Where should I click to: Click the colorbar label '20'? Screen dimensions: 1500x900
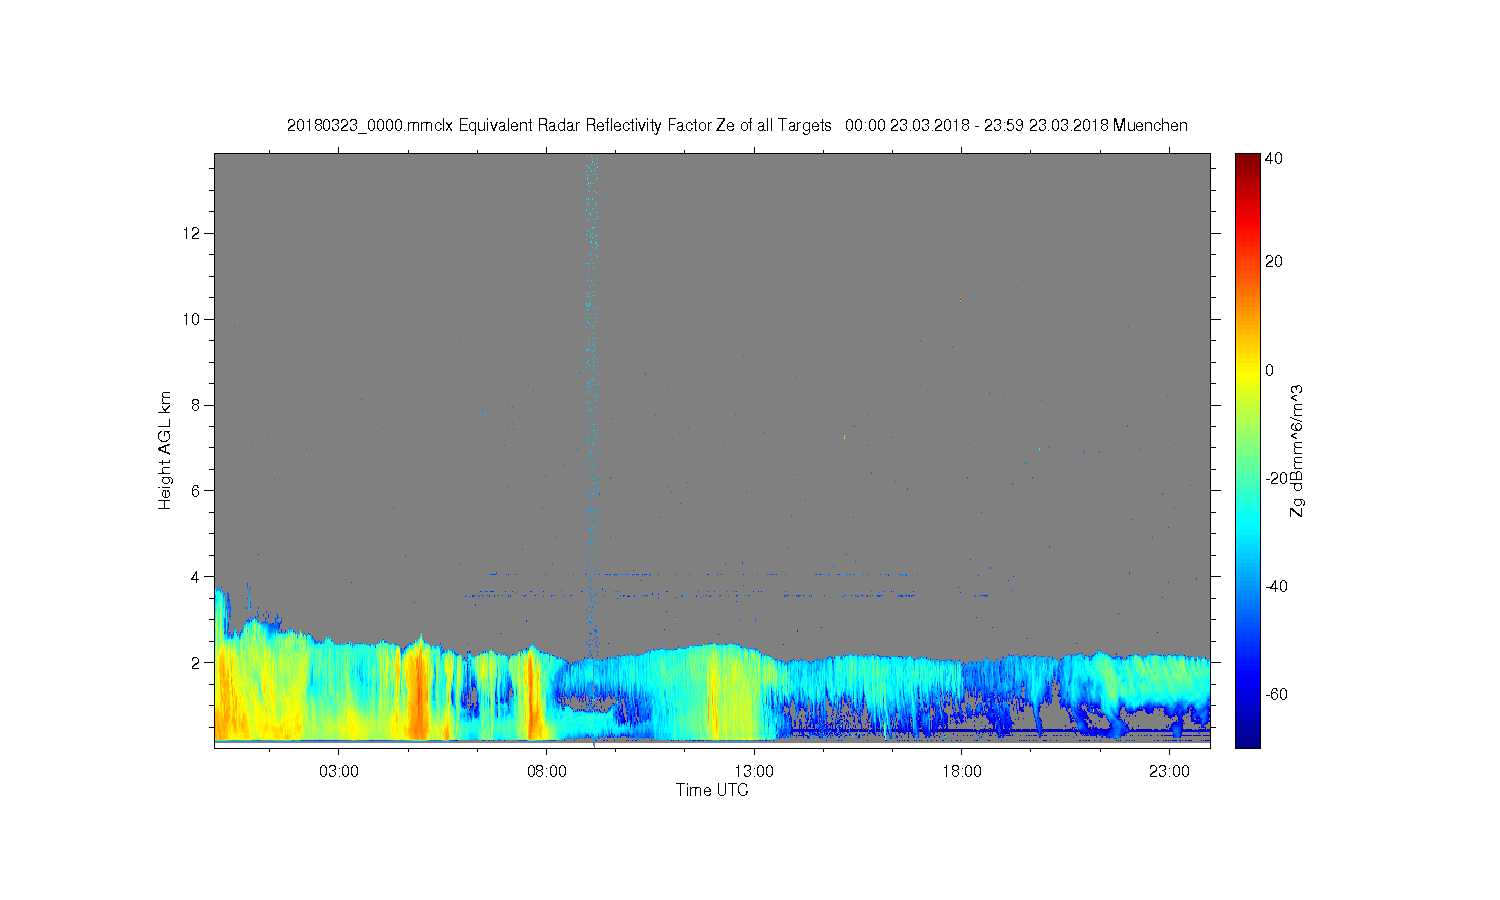point(1274,262)
